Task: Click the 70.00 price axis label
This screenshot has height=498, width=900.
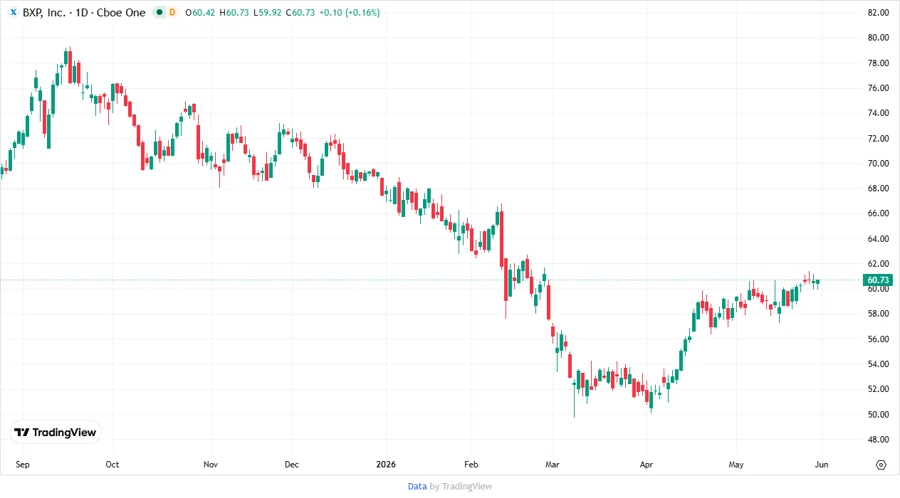Action: click(878, 164)
